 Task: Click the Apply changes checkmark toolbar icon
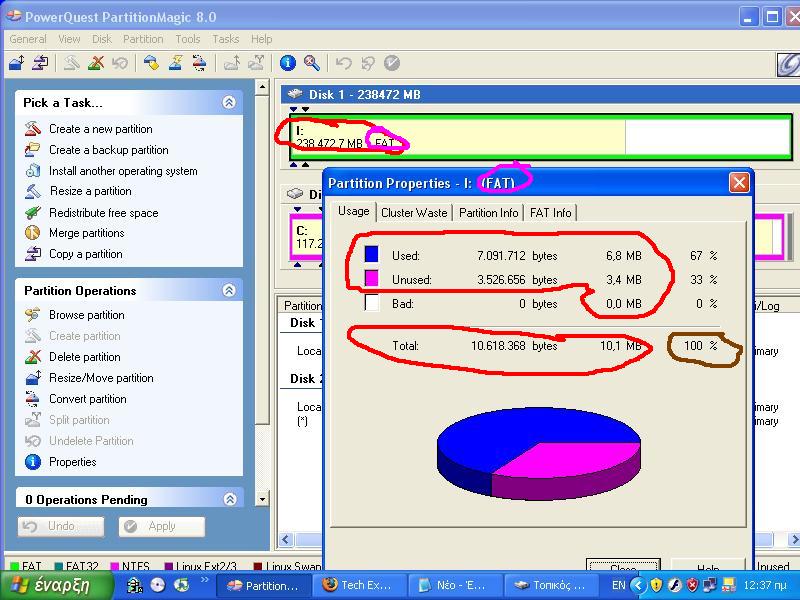point(392,63)
